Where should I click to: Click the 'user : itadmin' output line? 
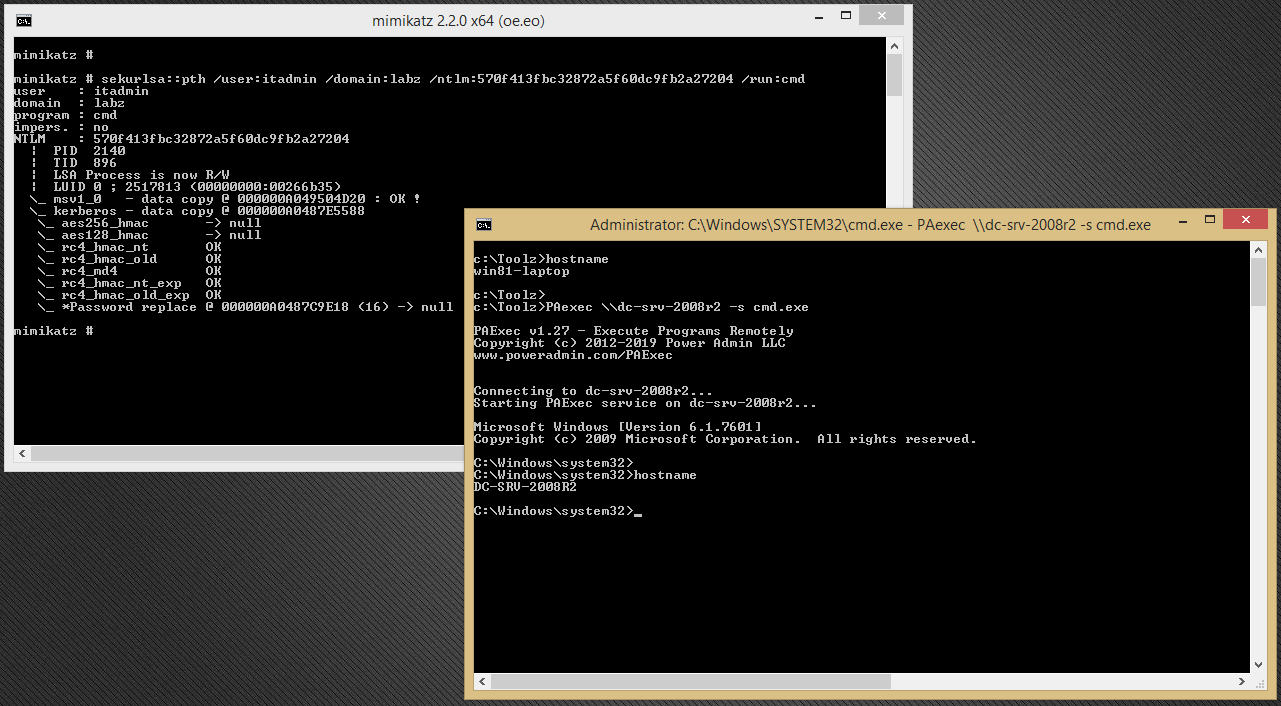click(x=81, y=91)
